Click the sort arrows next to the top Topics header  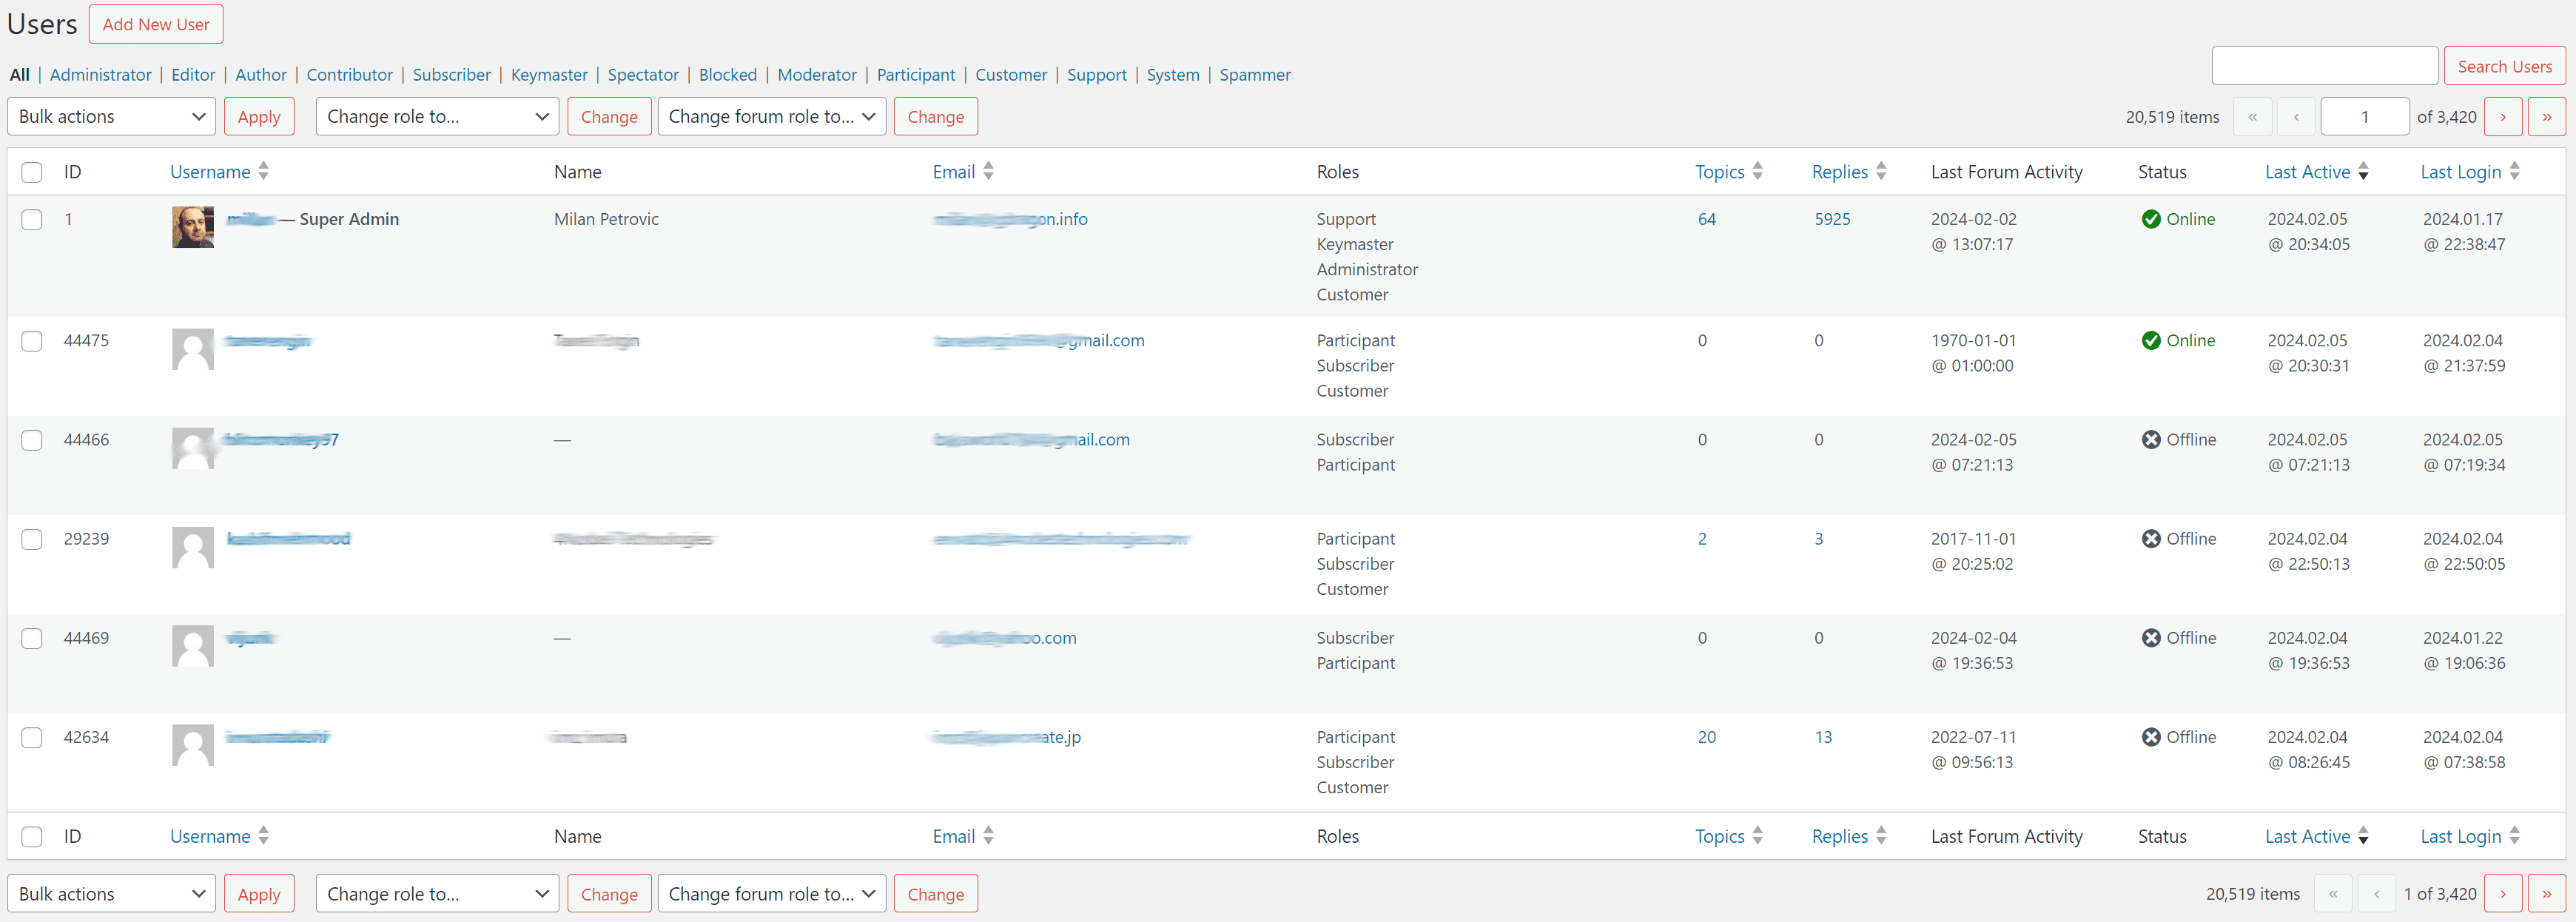click(1758, 171)
